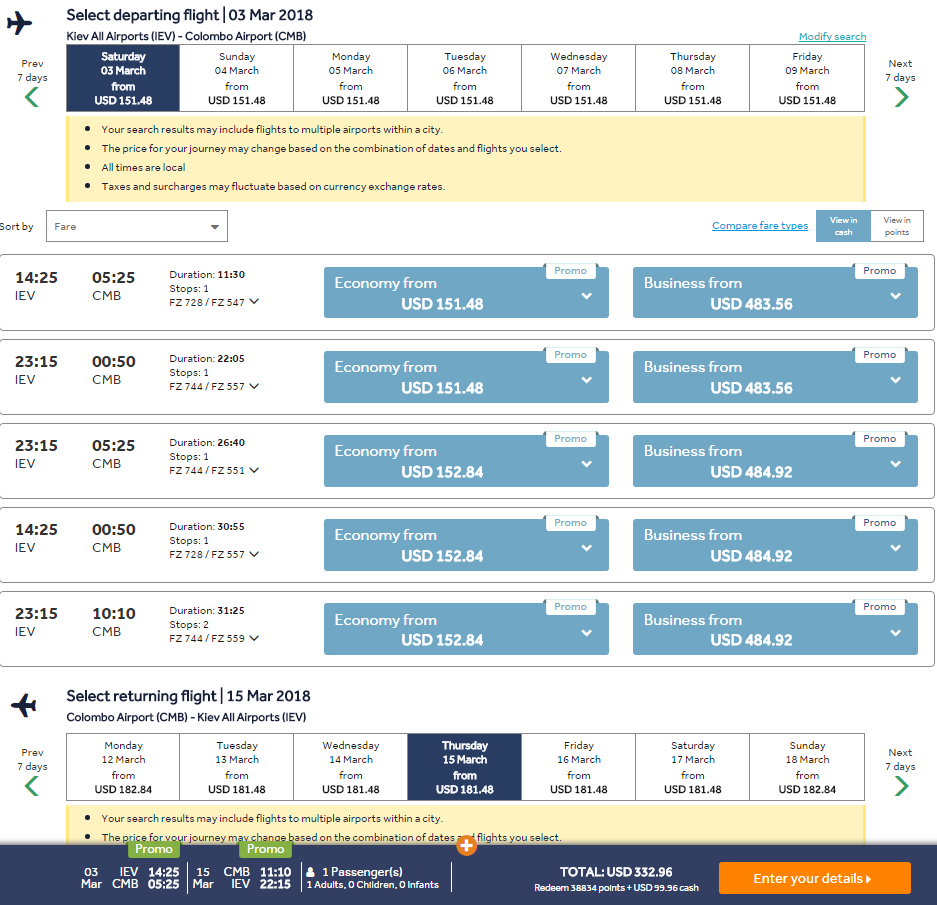Select Wednesday 07 March departure date tab
Viewport: 937px width, 905px height.
click(578, 78)
